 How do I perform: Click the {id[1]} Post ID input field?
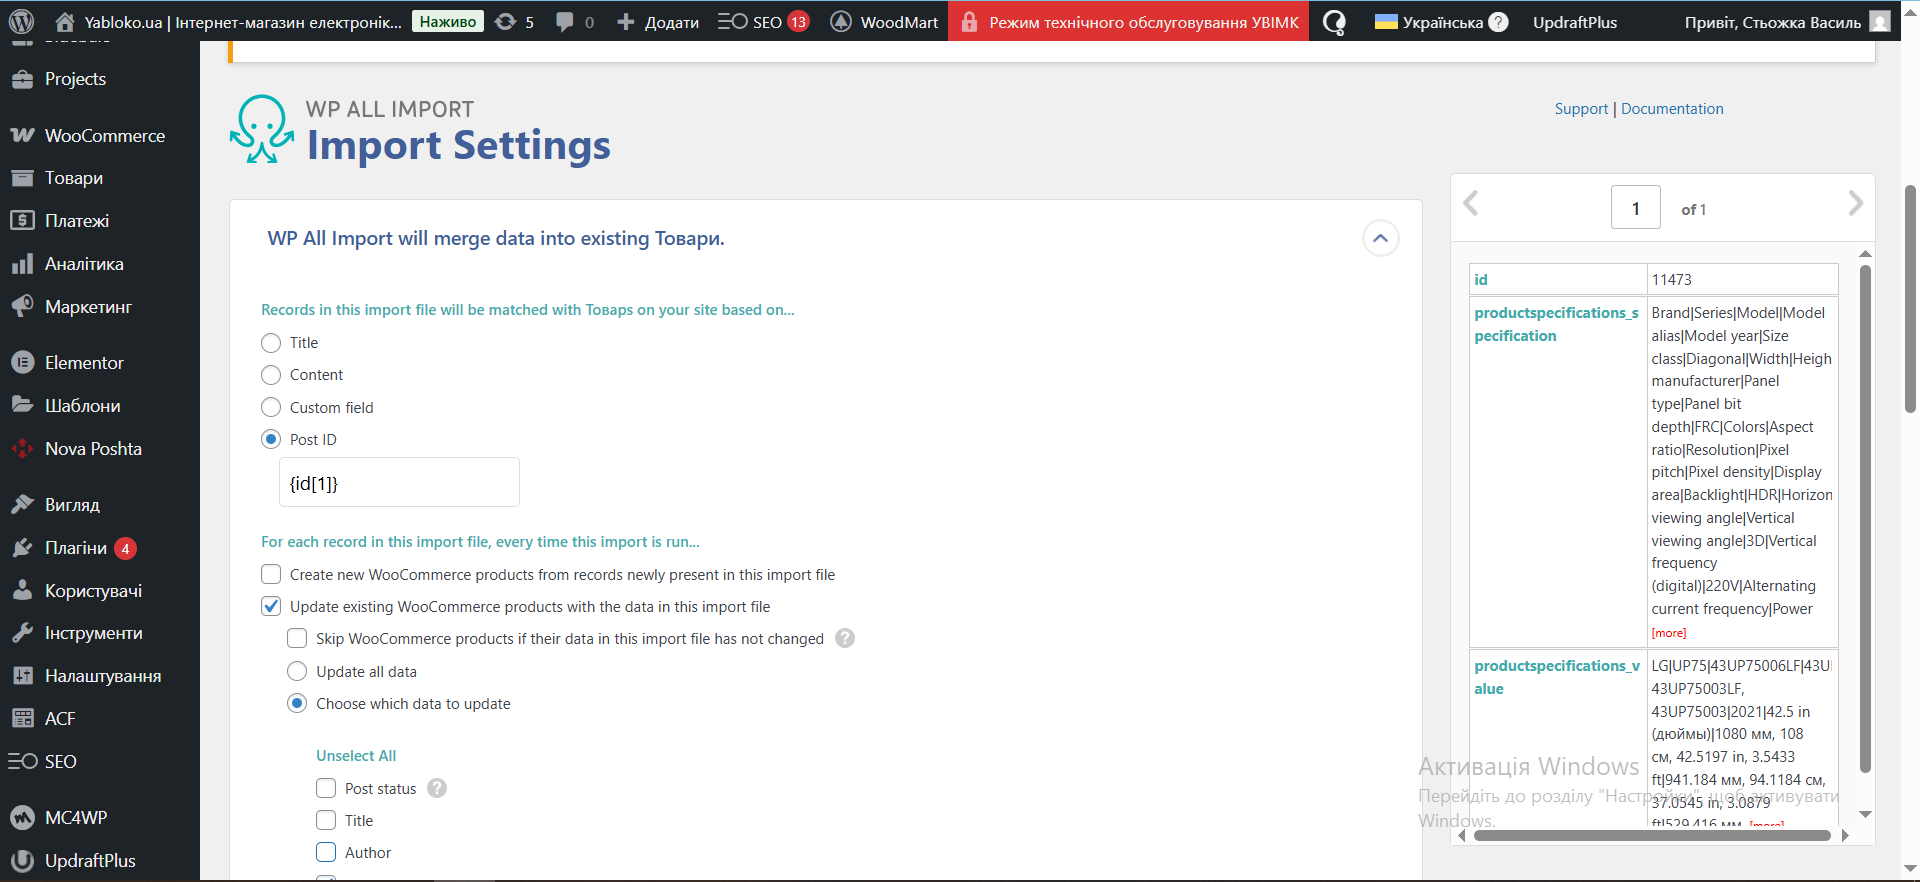point(399,483)
